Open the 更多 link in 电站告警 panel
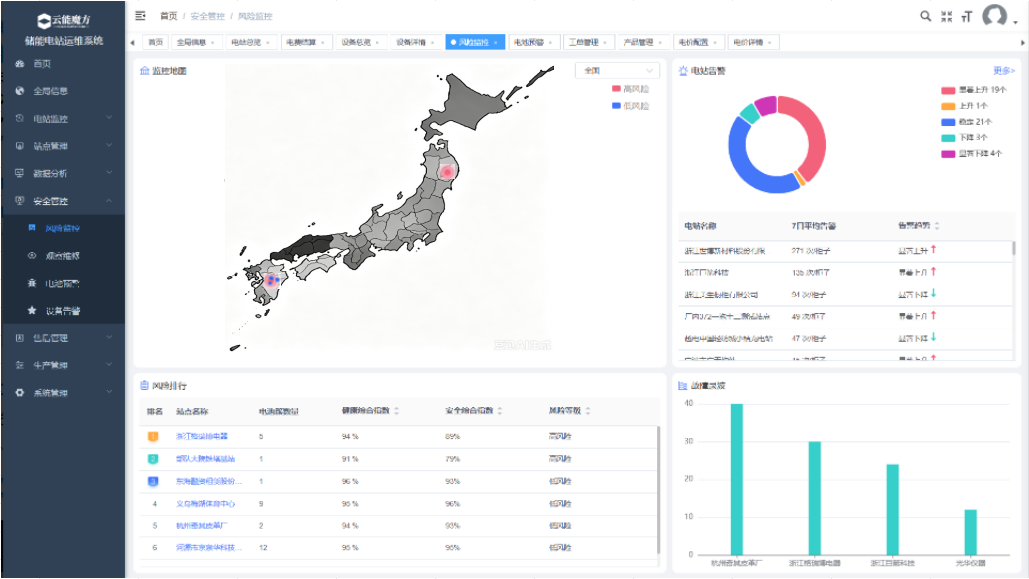 tap(1004, 71)
